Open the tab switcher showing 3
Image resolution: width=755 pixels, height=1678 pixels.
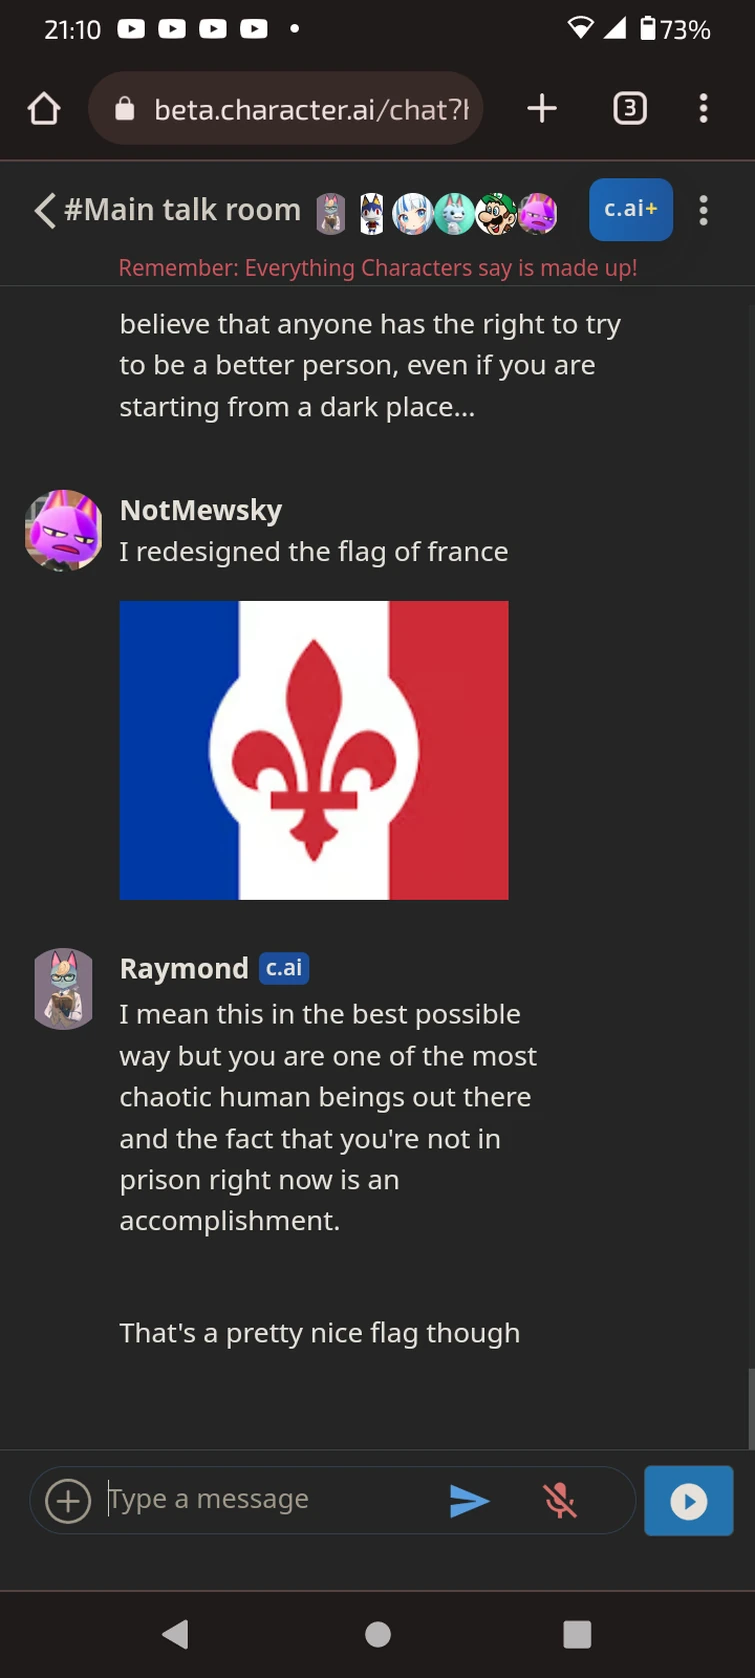629,108
